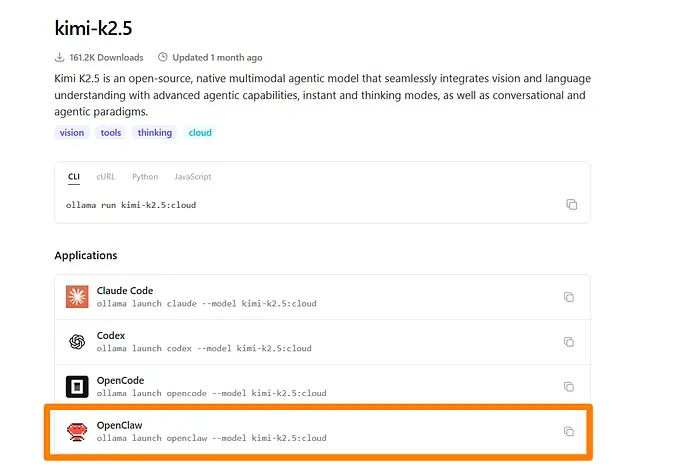Viewport: 700px width, 473px height.
Task: Open the OpenCode application name
Action: pos(121,381)
